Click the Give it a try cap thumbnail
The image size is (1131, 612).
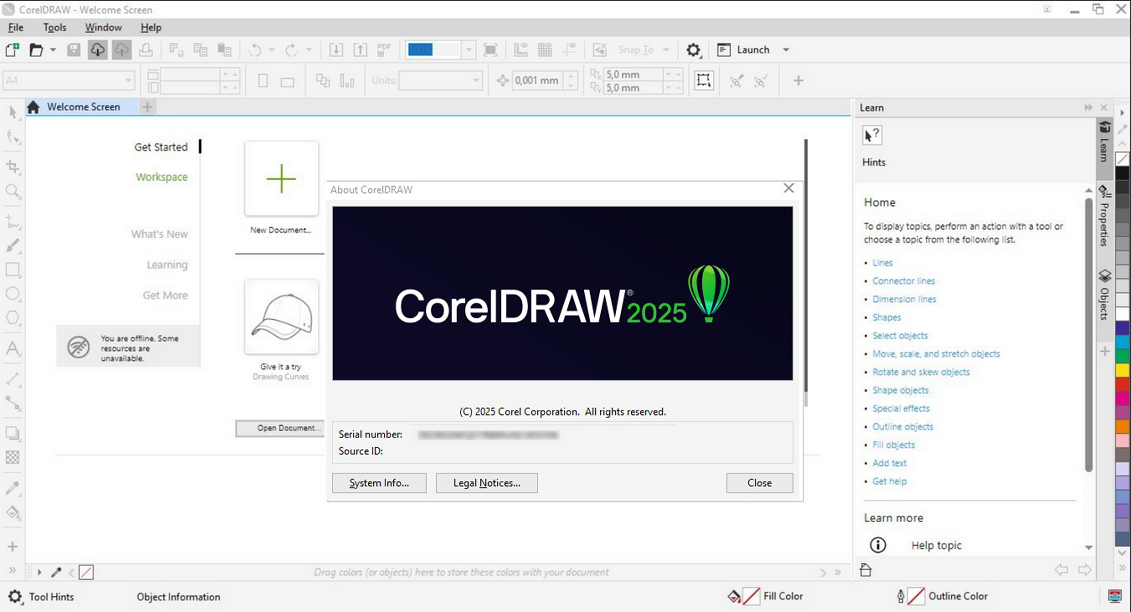(281, 317)
